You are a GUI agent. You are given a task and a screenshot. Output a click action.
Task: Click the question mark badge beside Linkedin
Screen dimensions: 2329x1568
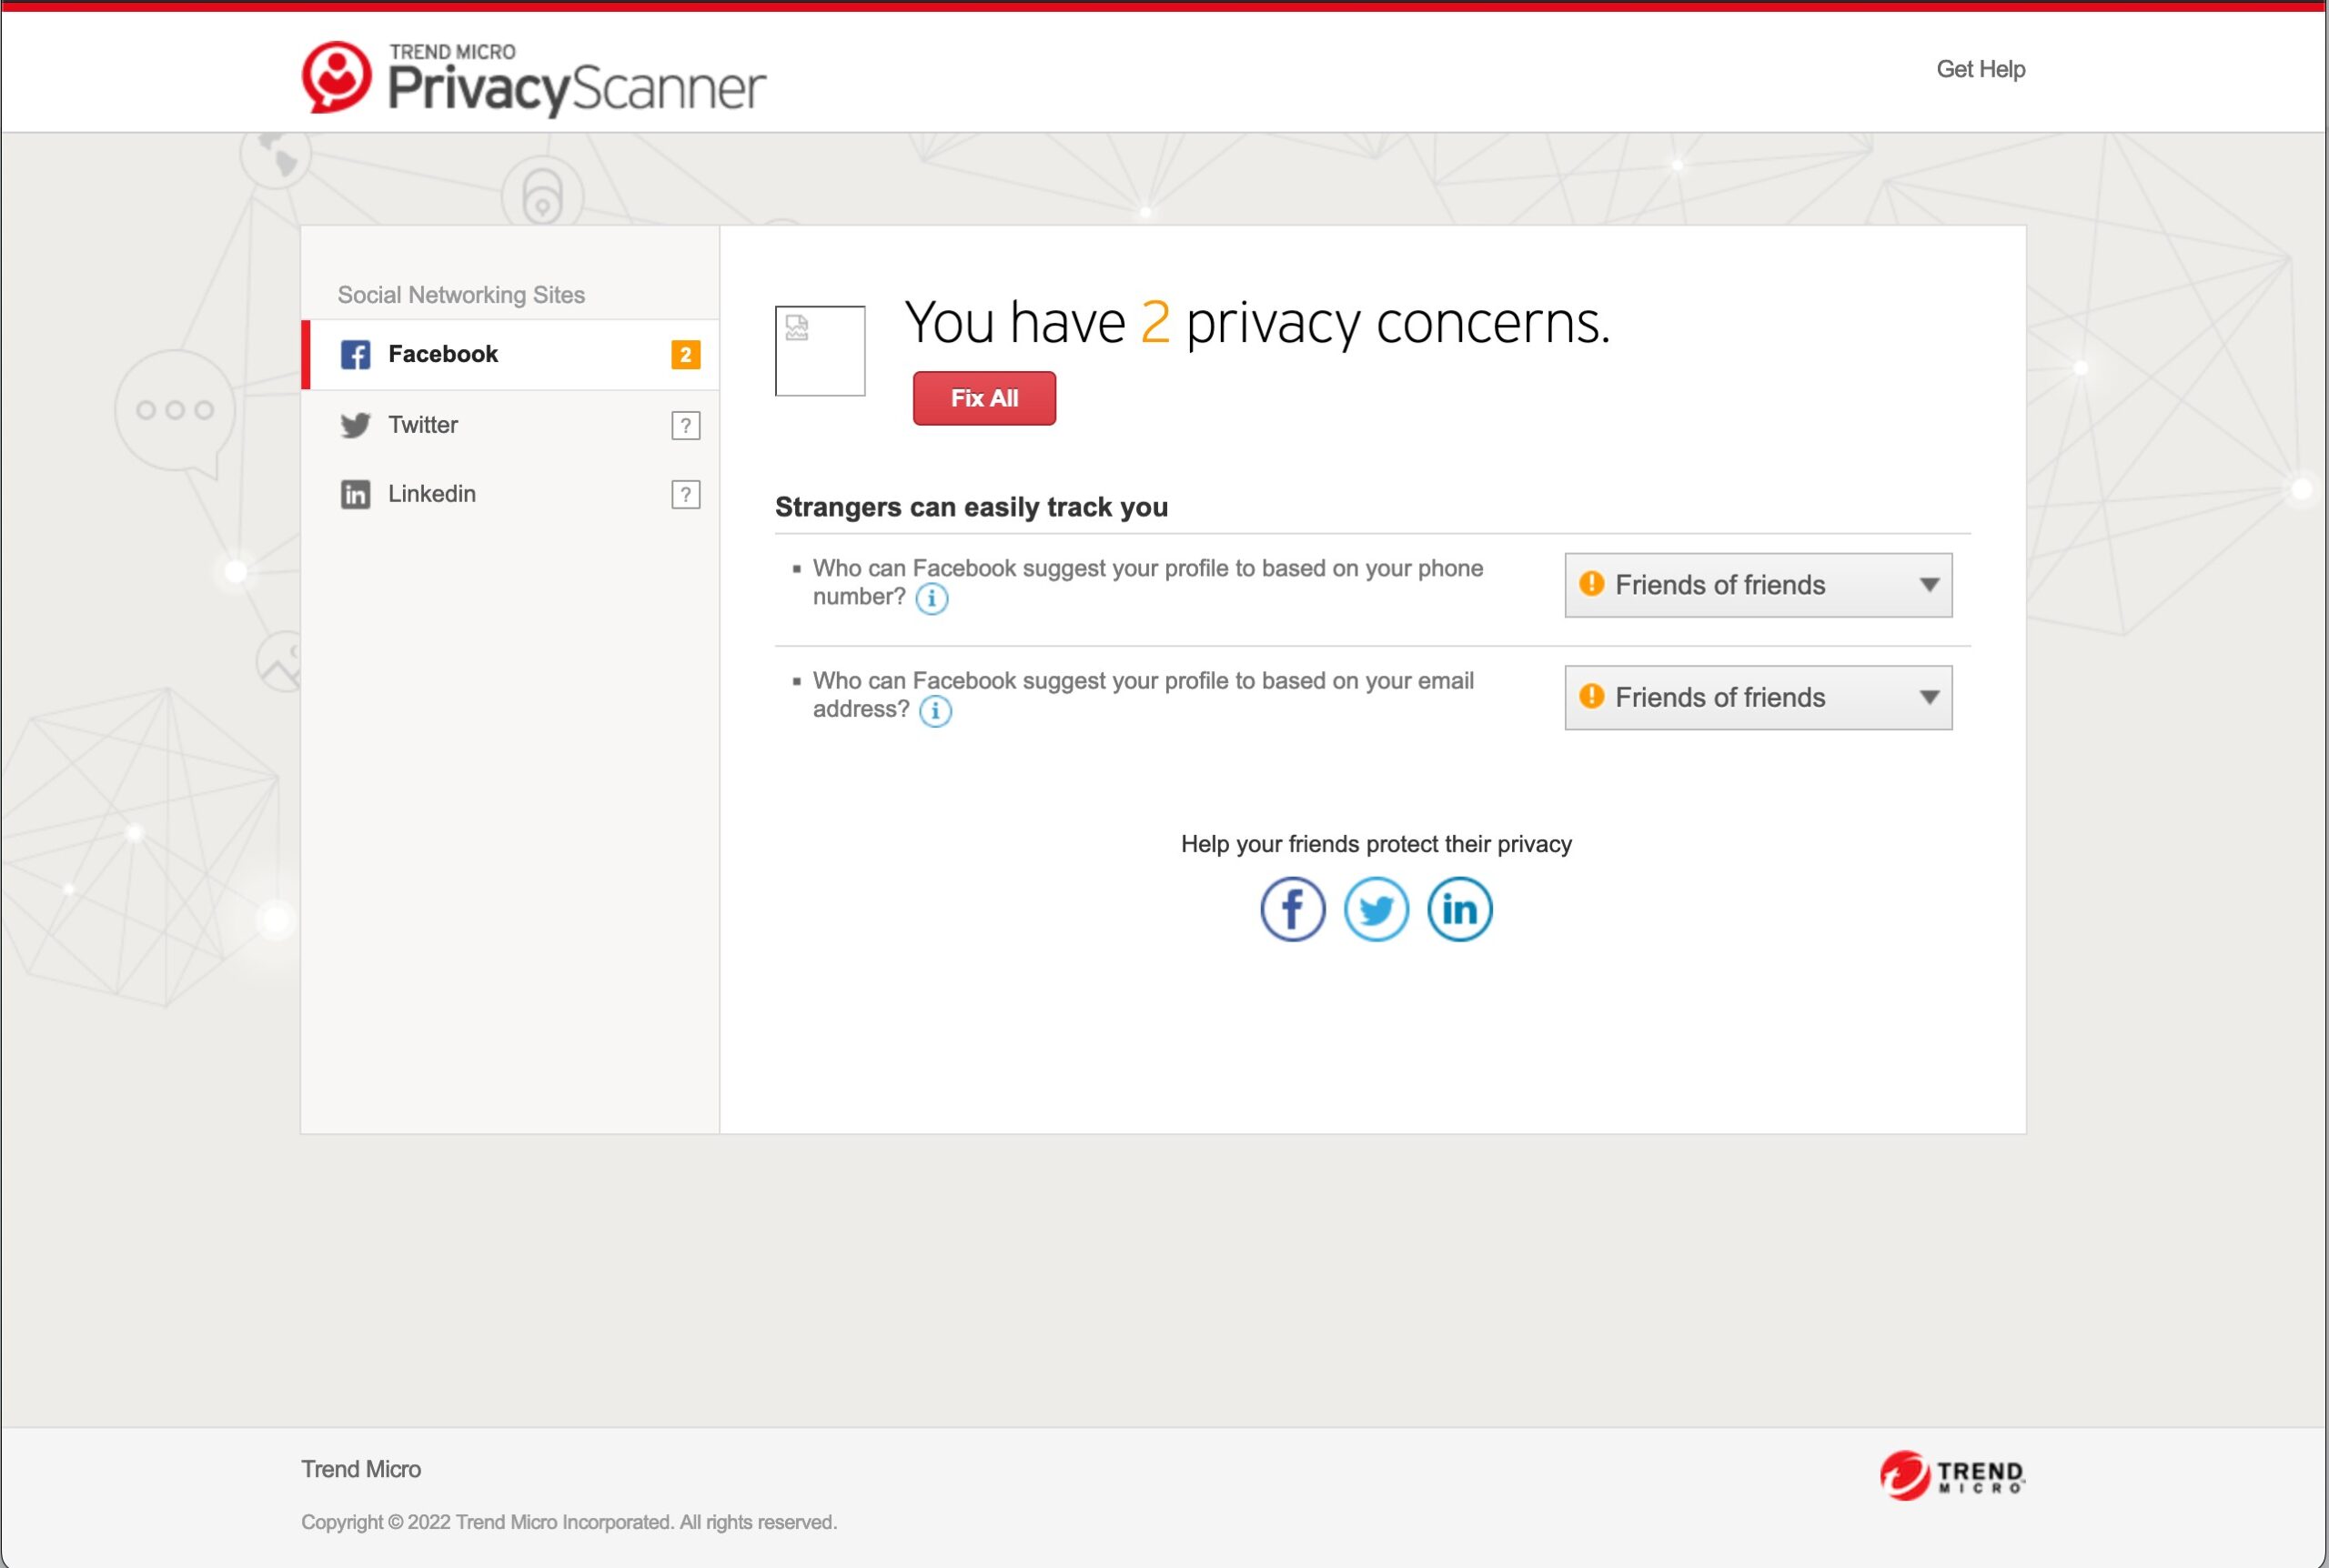tap(685, 494)
